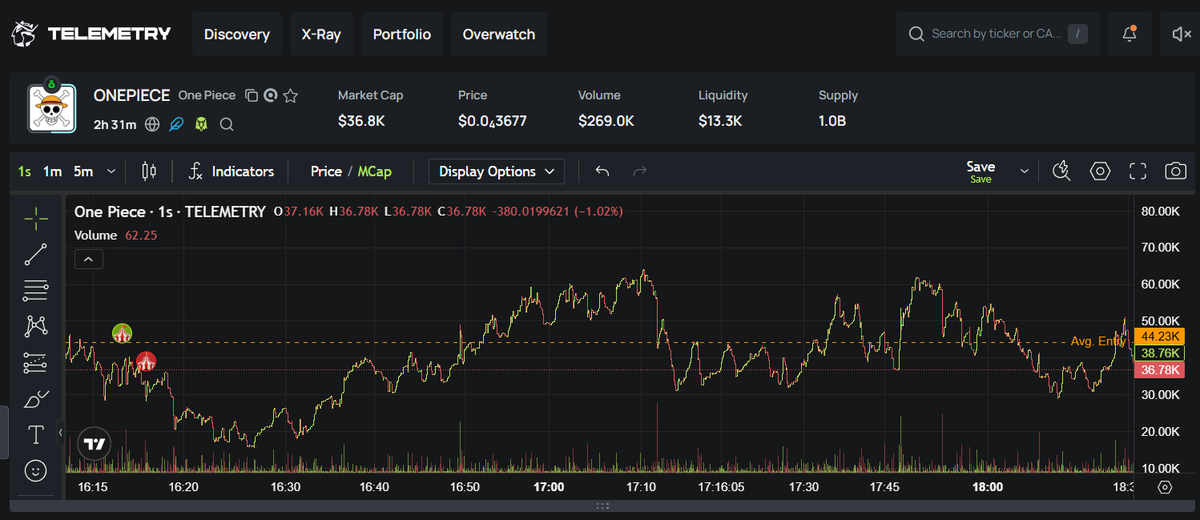Image resolution: width=1200 pixels, height=520 pixels.
Task: Click the Volume $269.0K value
Action: 606,121
